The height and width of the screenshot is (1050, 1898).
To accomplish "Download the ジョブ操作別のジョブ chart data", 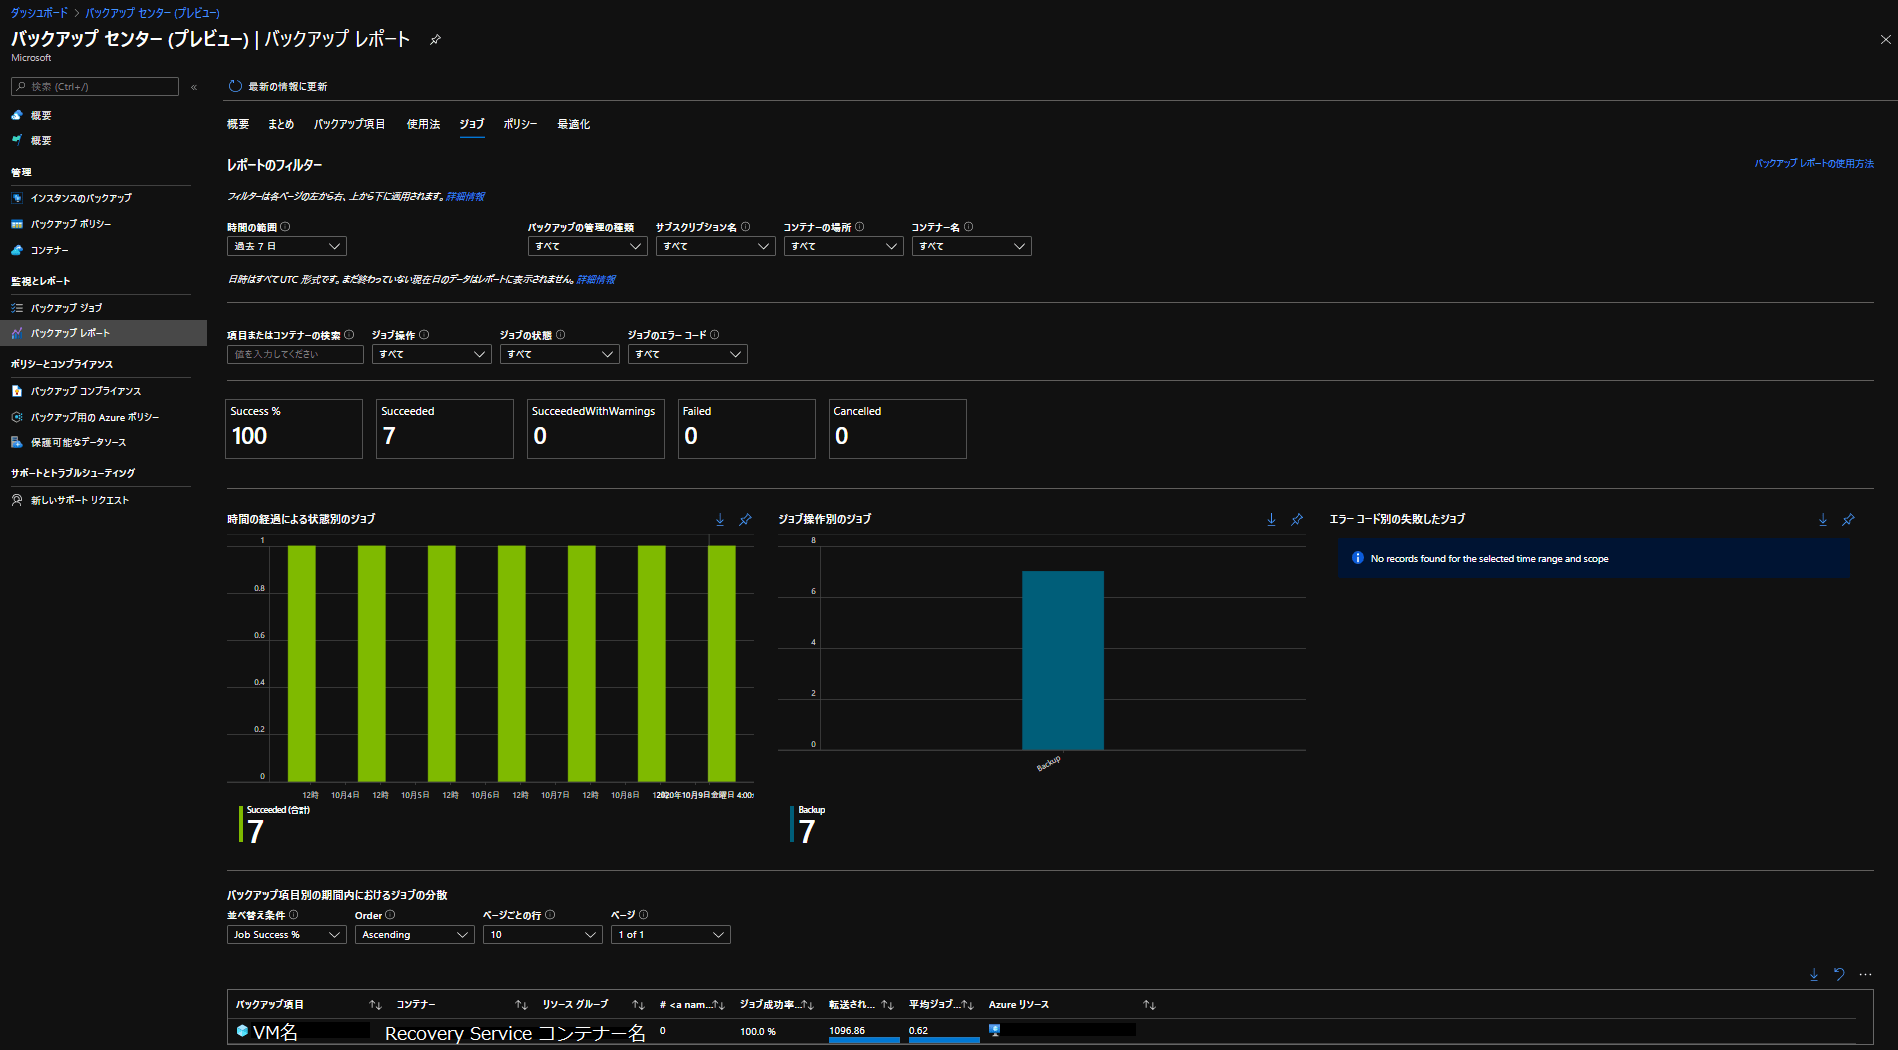I will (1271, 519).
